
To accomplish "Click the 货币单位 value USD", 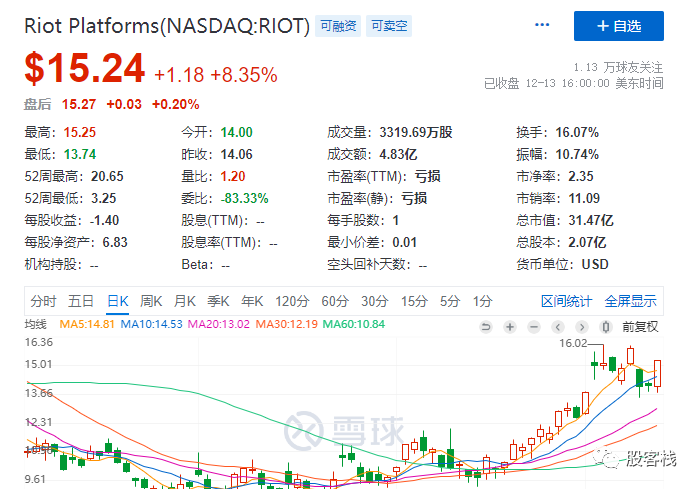I will pos(595,264).
